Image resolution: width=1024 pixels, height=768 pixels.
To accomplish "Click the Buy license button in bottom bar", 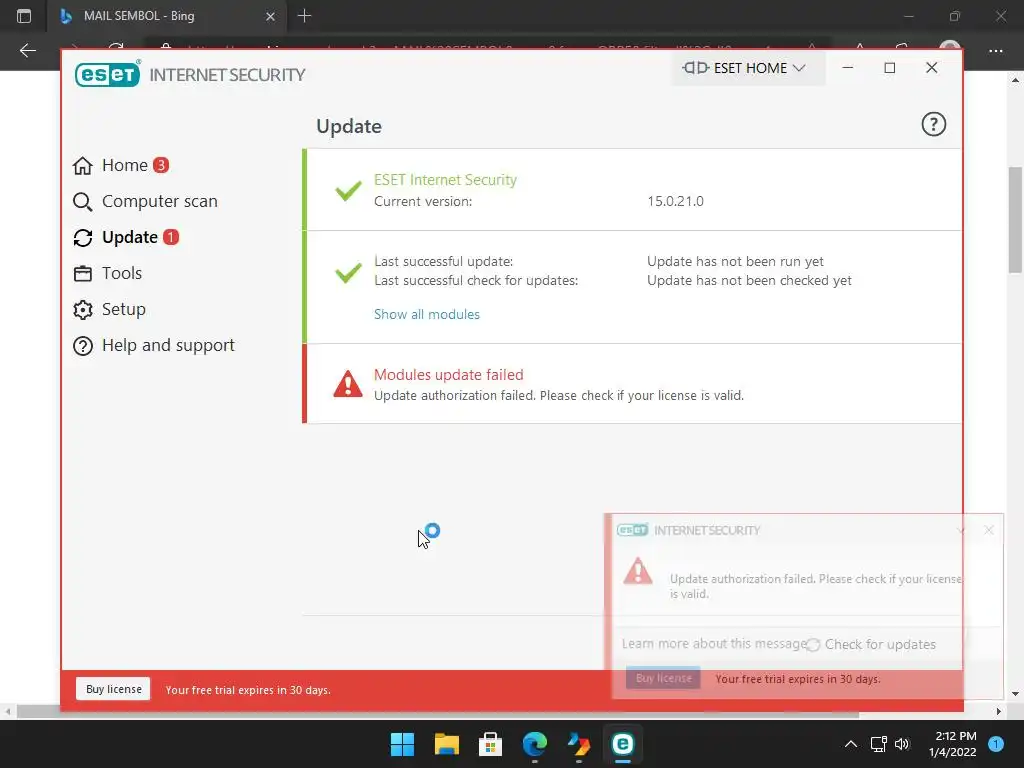I will click(114, 689).
